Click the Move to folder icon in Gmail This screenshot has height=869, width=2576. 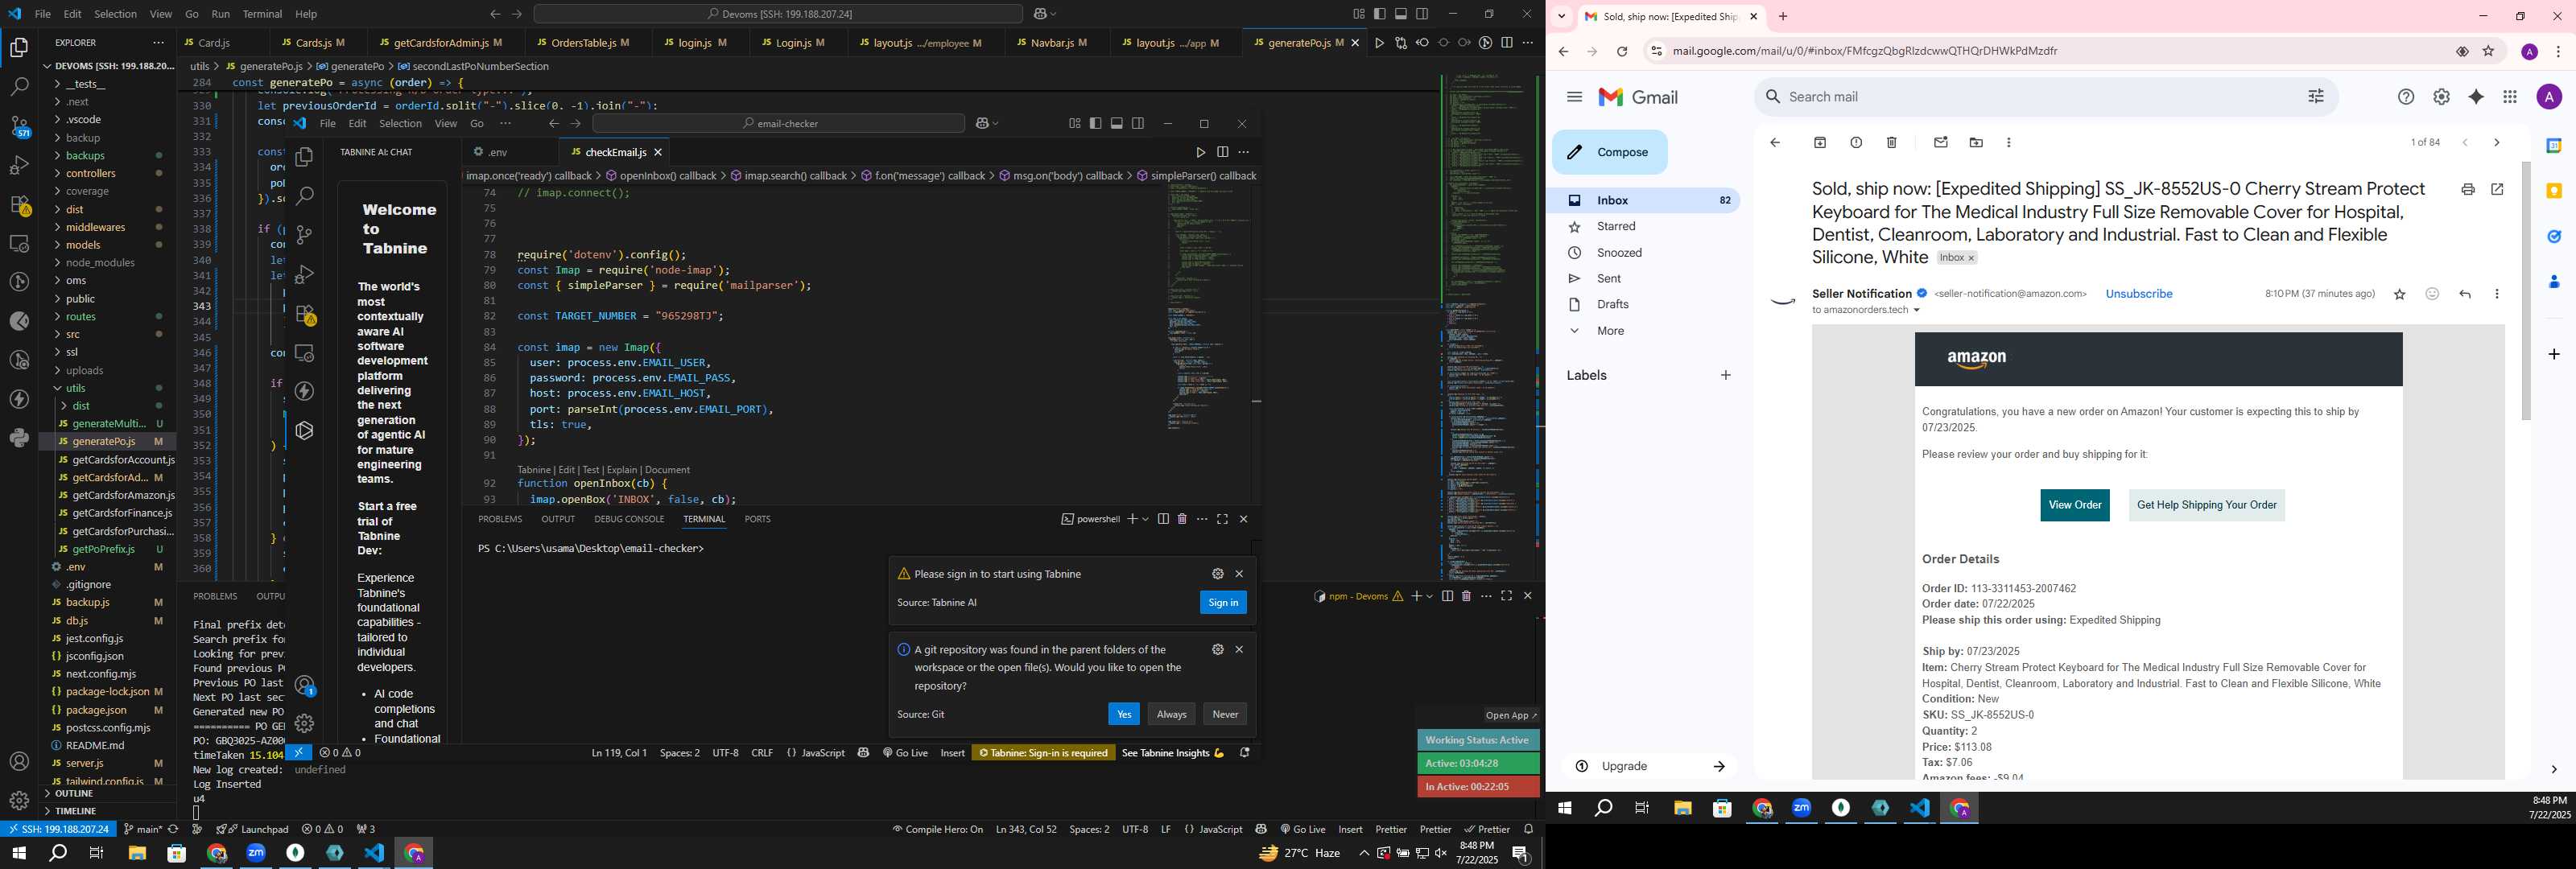click(x=1976, y=143)
